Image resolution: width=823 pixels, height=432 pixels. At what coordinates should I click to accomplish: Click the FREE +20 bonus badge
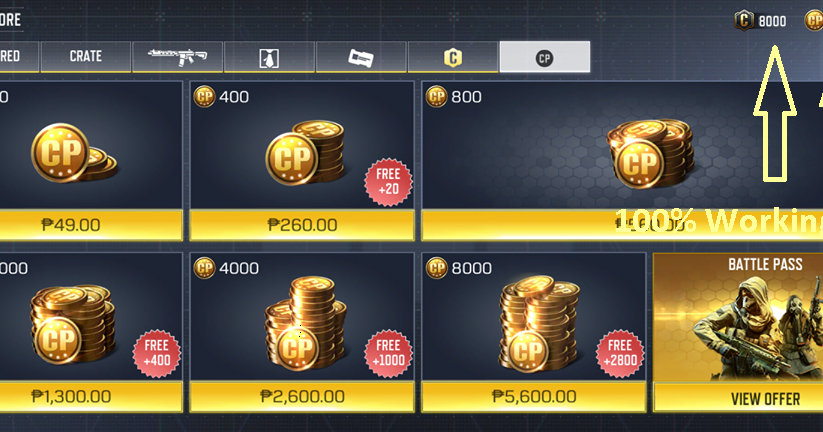point(388,182)
